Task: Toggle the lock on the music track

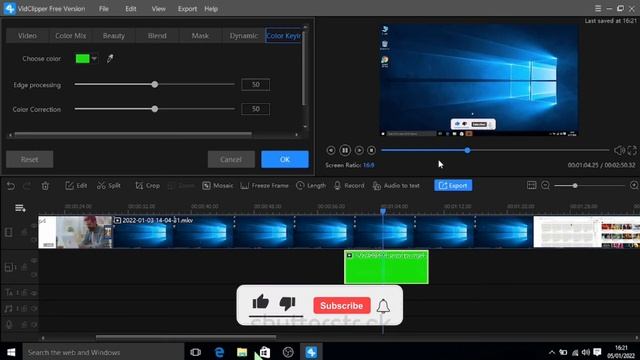Action: tap(24, 309)
